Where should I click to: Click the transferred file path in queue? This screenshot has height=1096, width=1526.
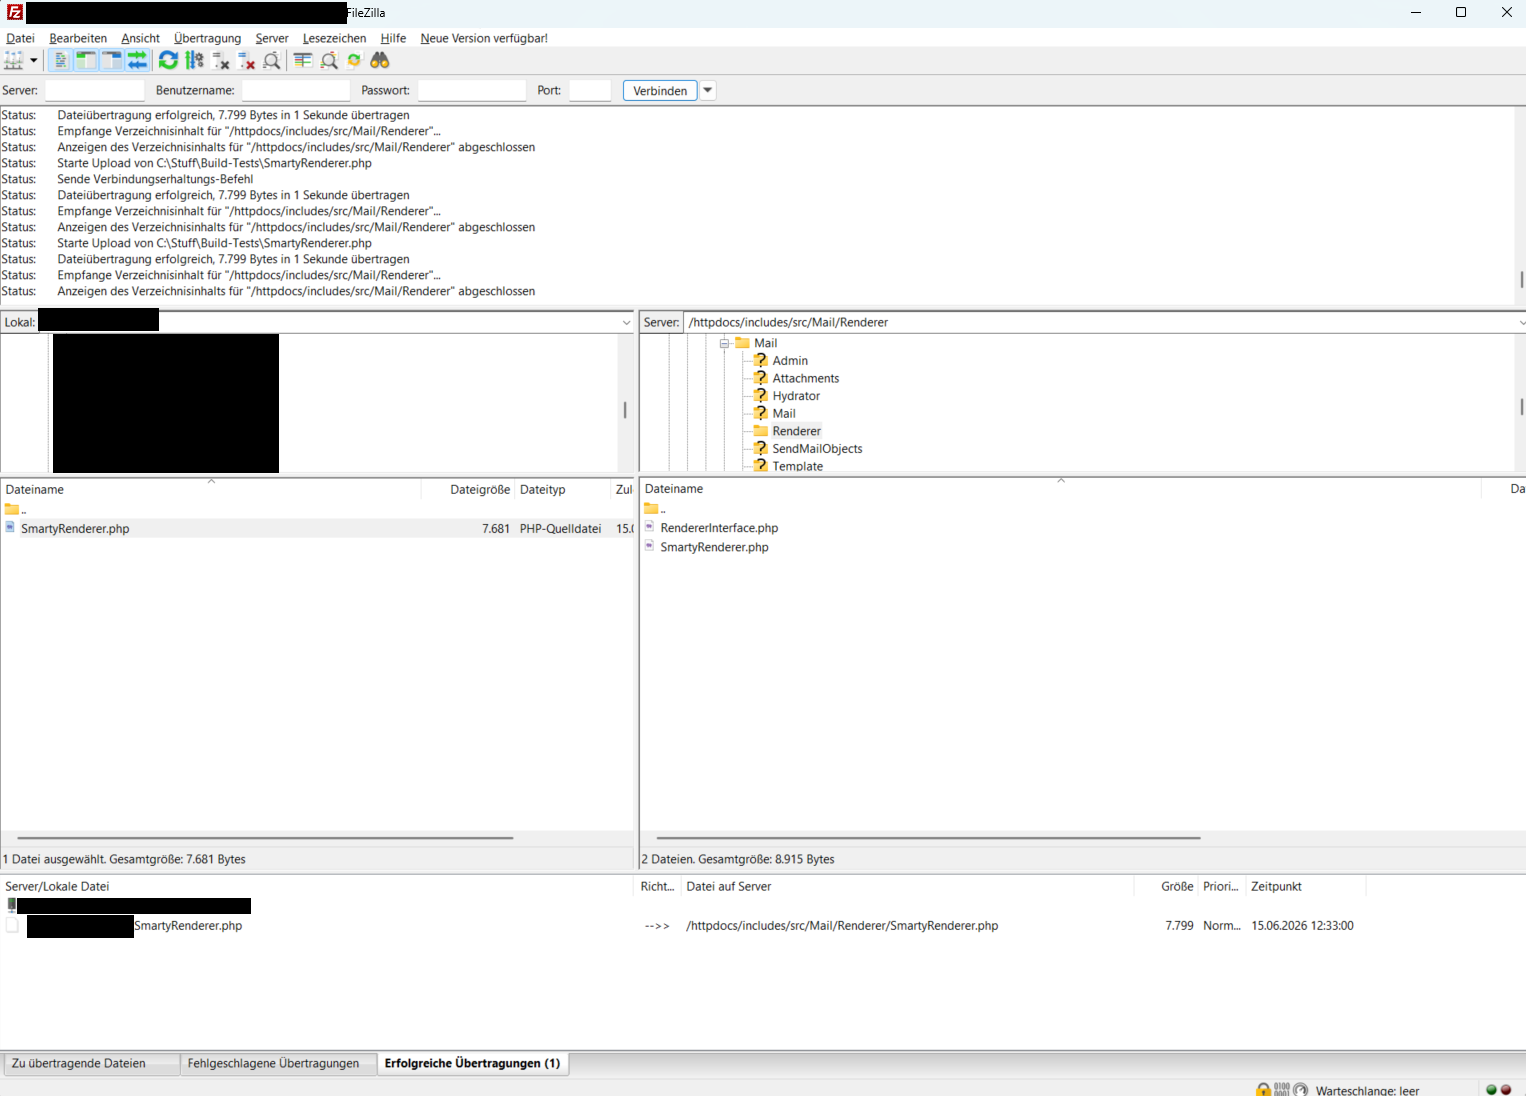click(842, 925)
